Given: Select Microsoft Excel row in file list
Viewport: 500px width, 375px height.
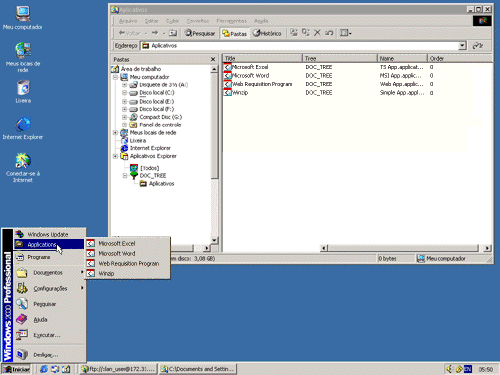Looking at the screenshot, I should 250,67.
